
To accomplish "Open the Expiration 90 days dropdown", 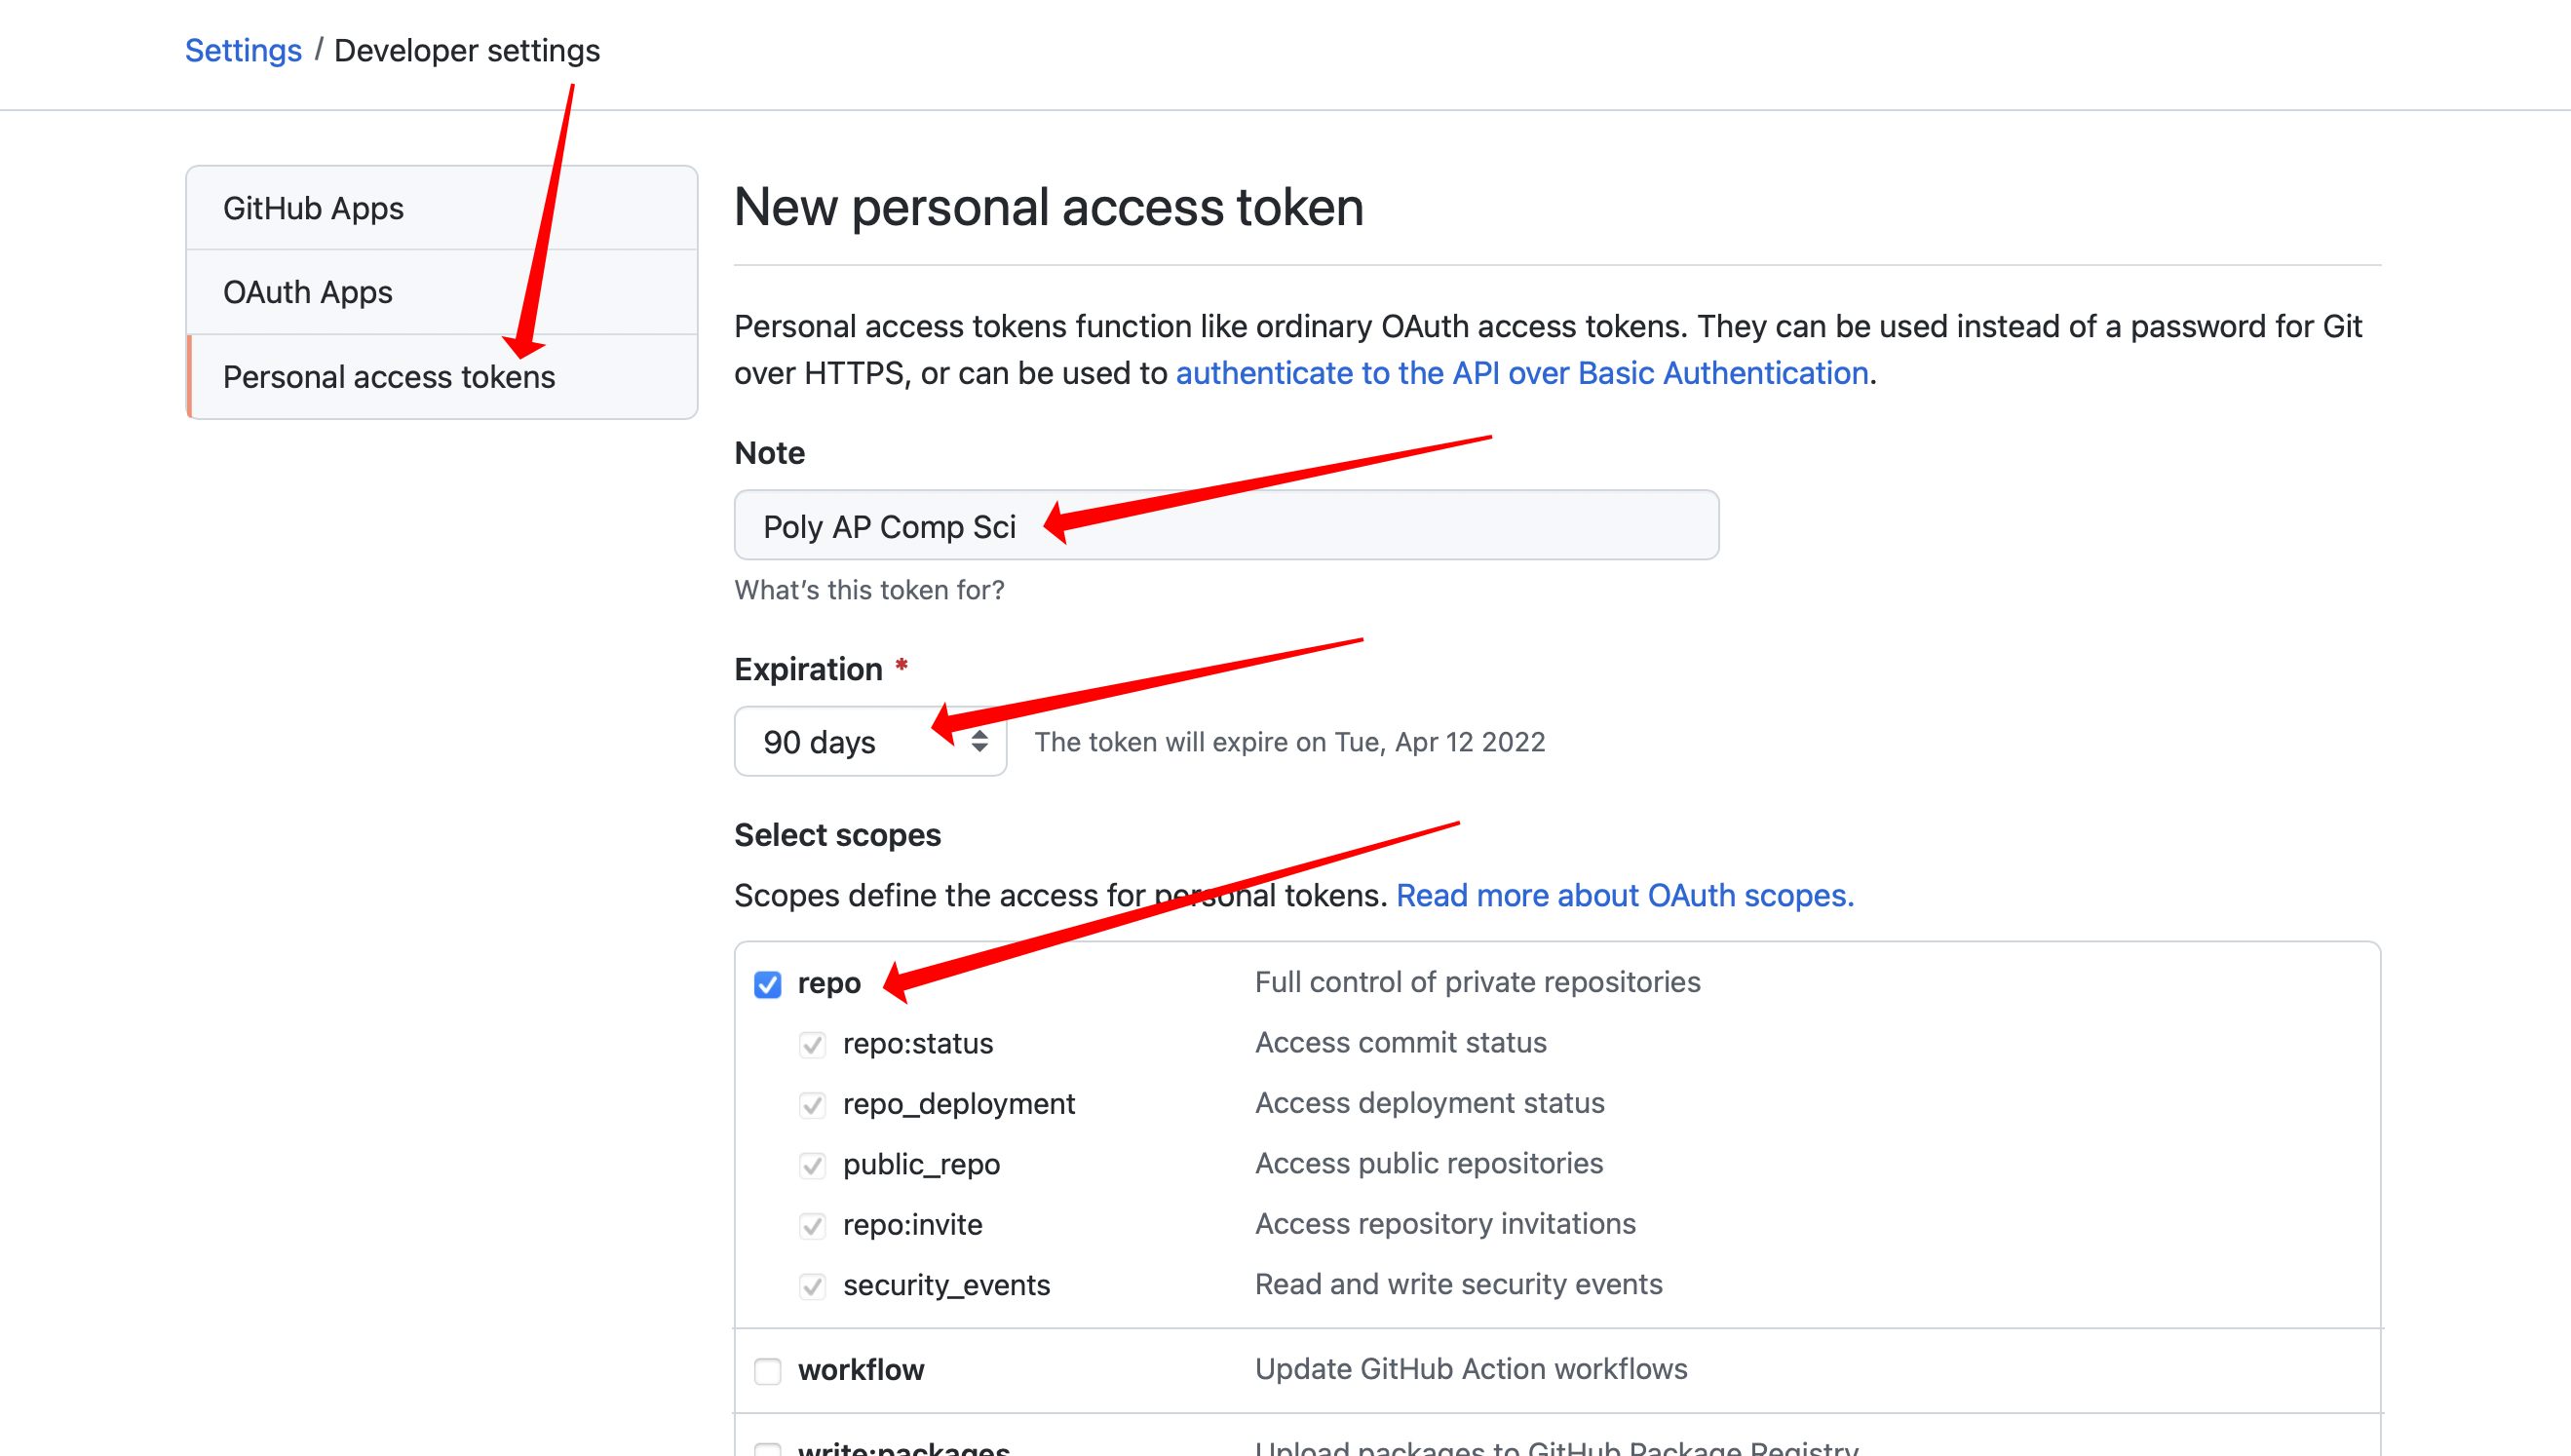I will click(868, 742).
